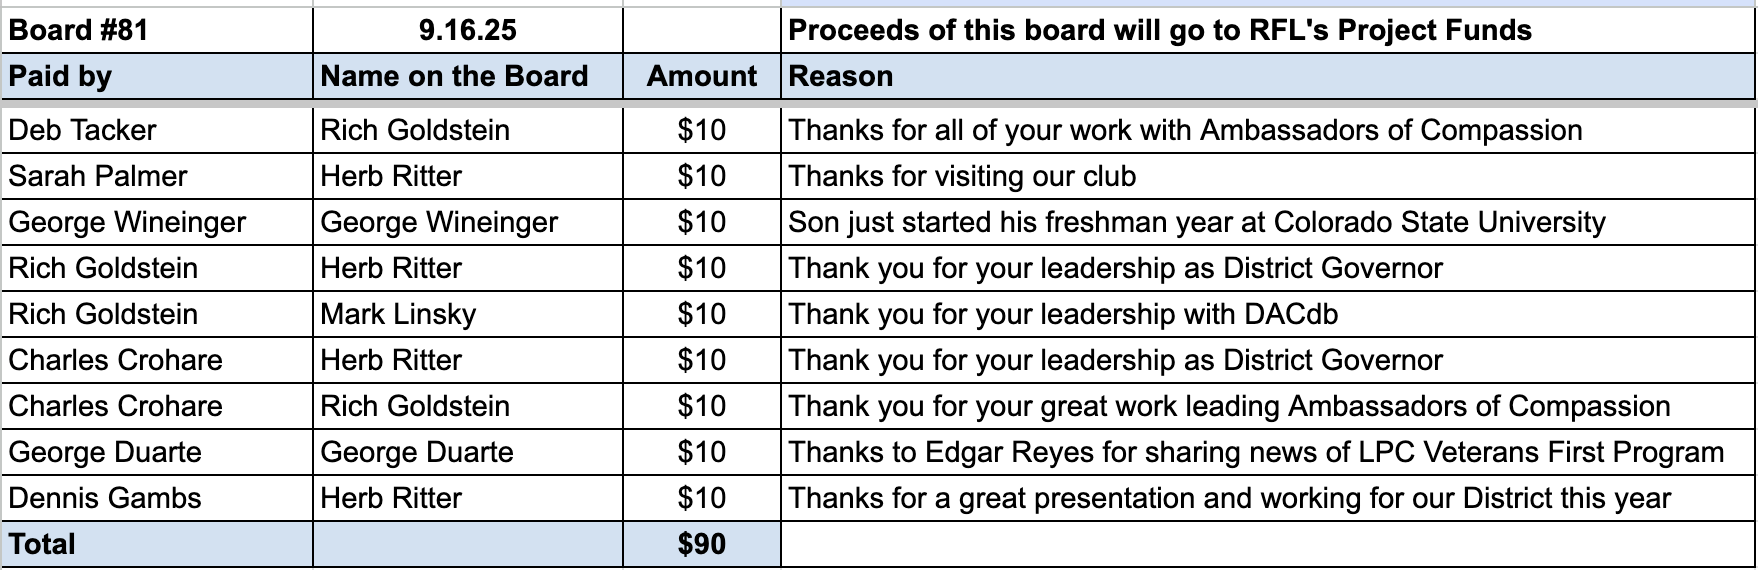Click the George Duarte Paid by cell
Screen dimensions: 1758x570
[x=157, y=452]
